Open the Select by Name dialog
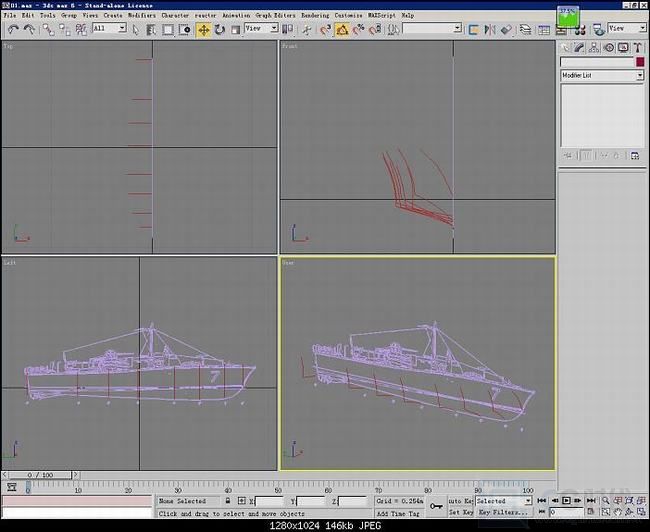Image resolution: width=650 pixels, height=532 pixels. pos(151,29)
